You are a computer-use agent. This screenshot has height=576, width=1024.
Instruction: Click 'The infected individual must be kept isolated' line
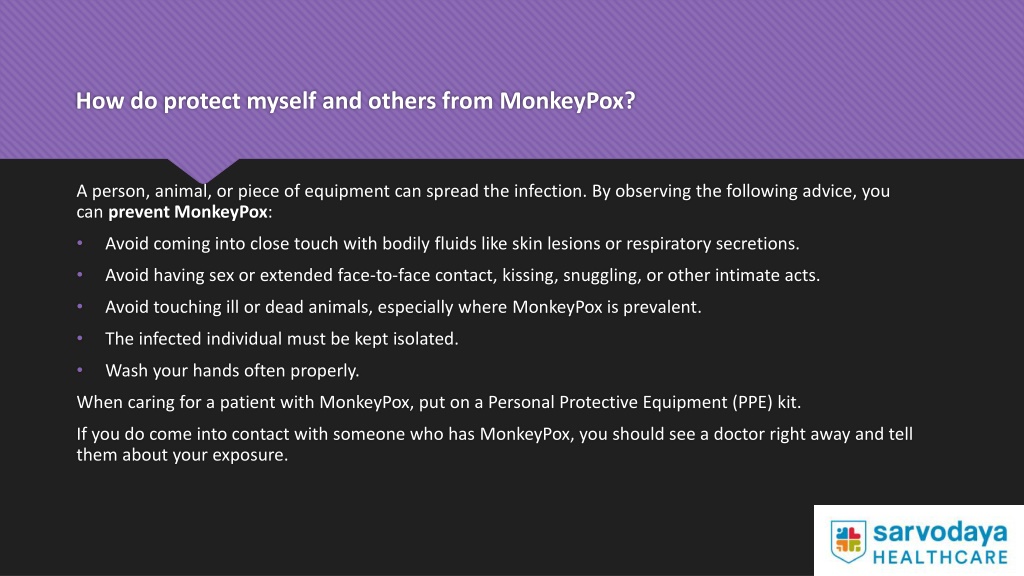281,339
